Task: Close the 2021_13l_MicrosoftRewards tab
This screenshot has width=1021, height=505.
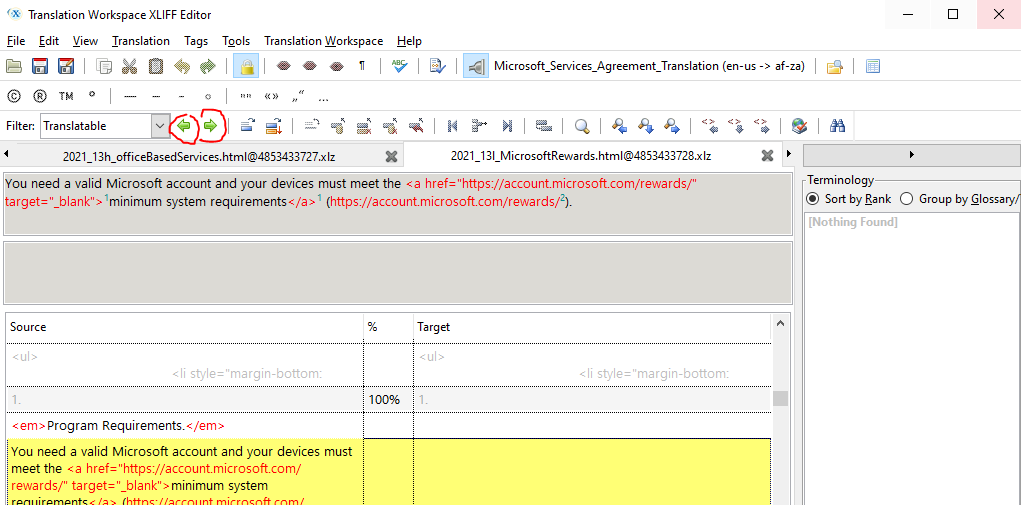Action: [x=768, y=156]
